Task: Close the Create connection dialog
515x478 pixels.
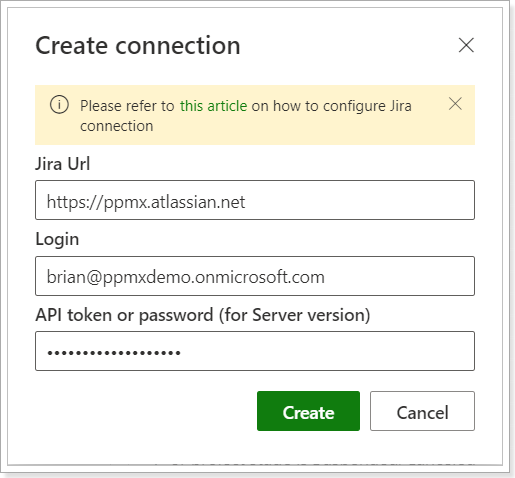Action: [466, 45]
